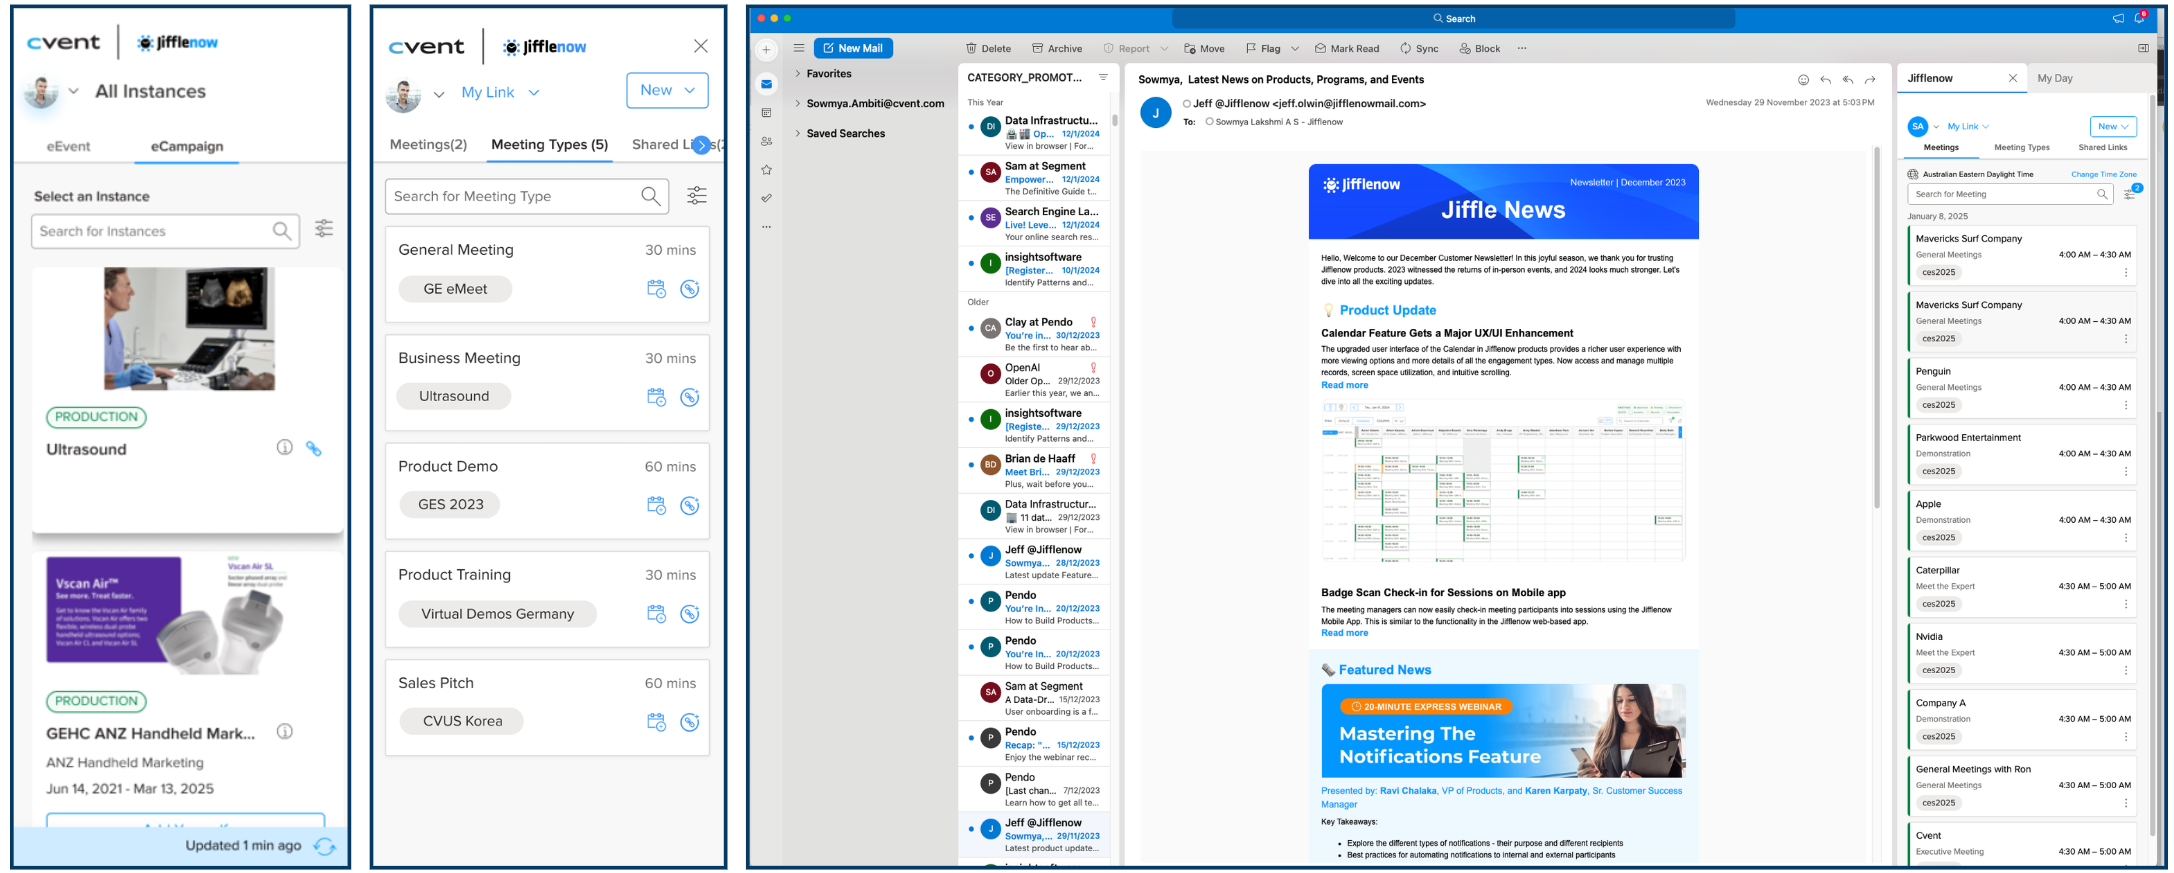The width and height of the screenshot is (2174, 873).
Task: Open three-dot menu on the Caterpillar meeting card
Action: tap(2126, 604)
